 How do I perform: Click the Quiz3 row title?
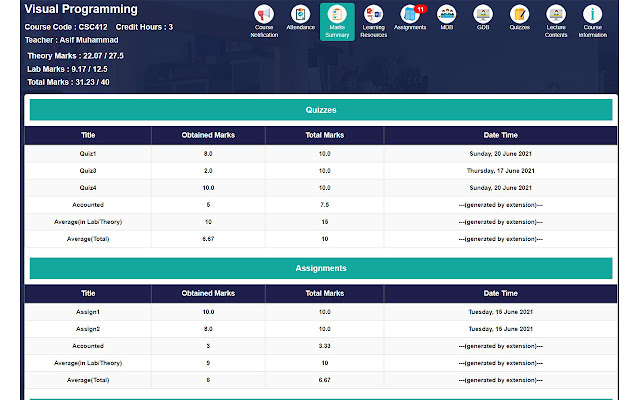[88, 171]
